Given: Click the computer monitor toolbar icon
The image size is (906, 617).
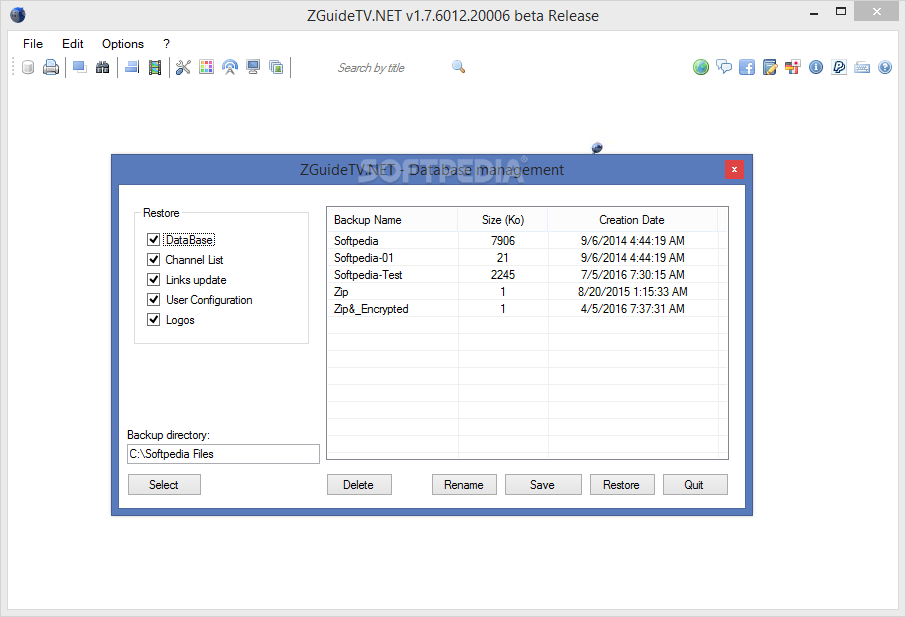Looking at the screenshot, I should click(x=253, y=68).
